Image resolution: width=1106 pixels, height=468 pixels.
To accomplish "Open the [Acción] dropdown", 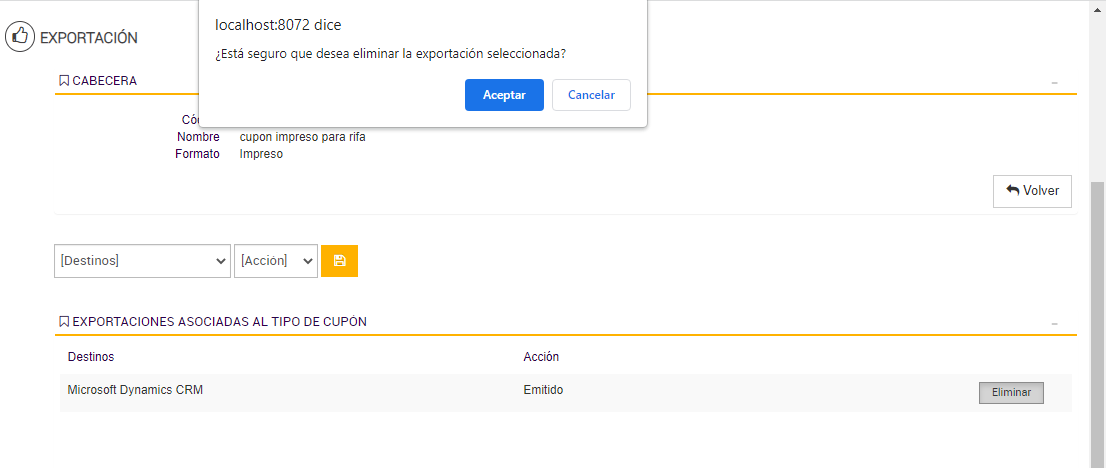I will (x=275, y=261).
